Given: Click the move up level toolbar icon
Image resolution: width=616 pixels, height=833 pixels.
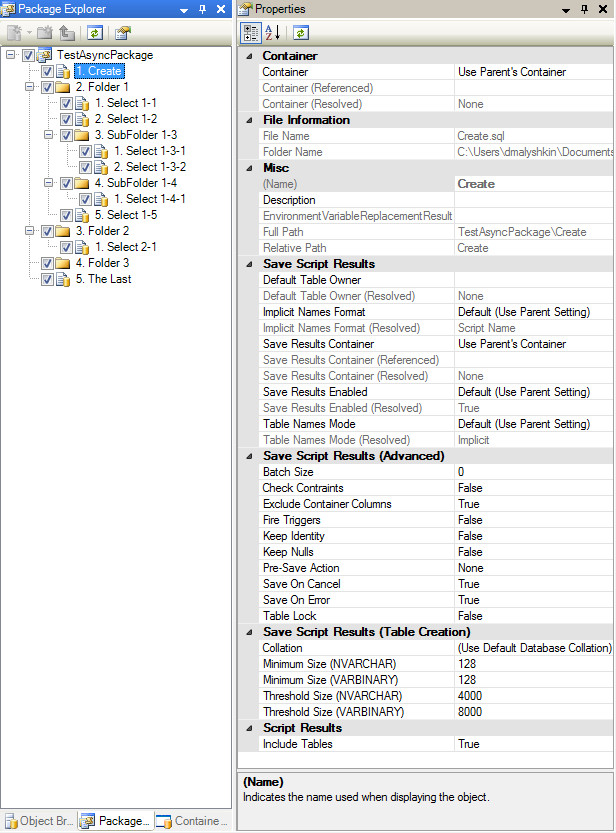Looking at the screenshot, I should pos(66,33).
